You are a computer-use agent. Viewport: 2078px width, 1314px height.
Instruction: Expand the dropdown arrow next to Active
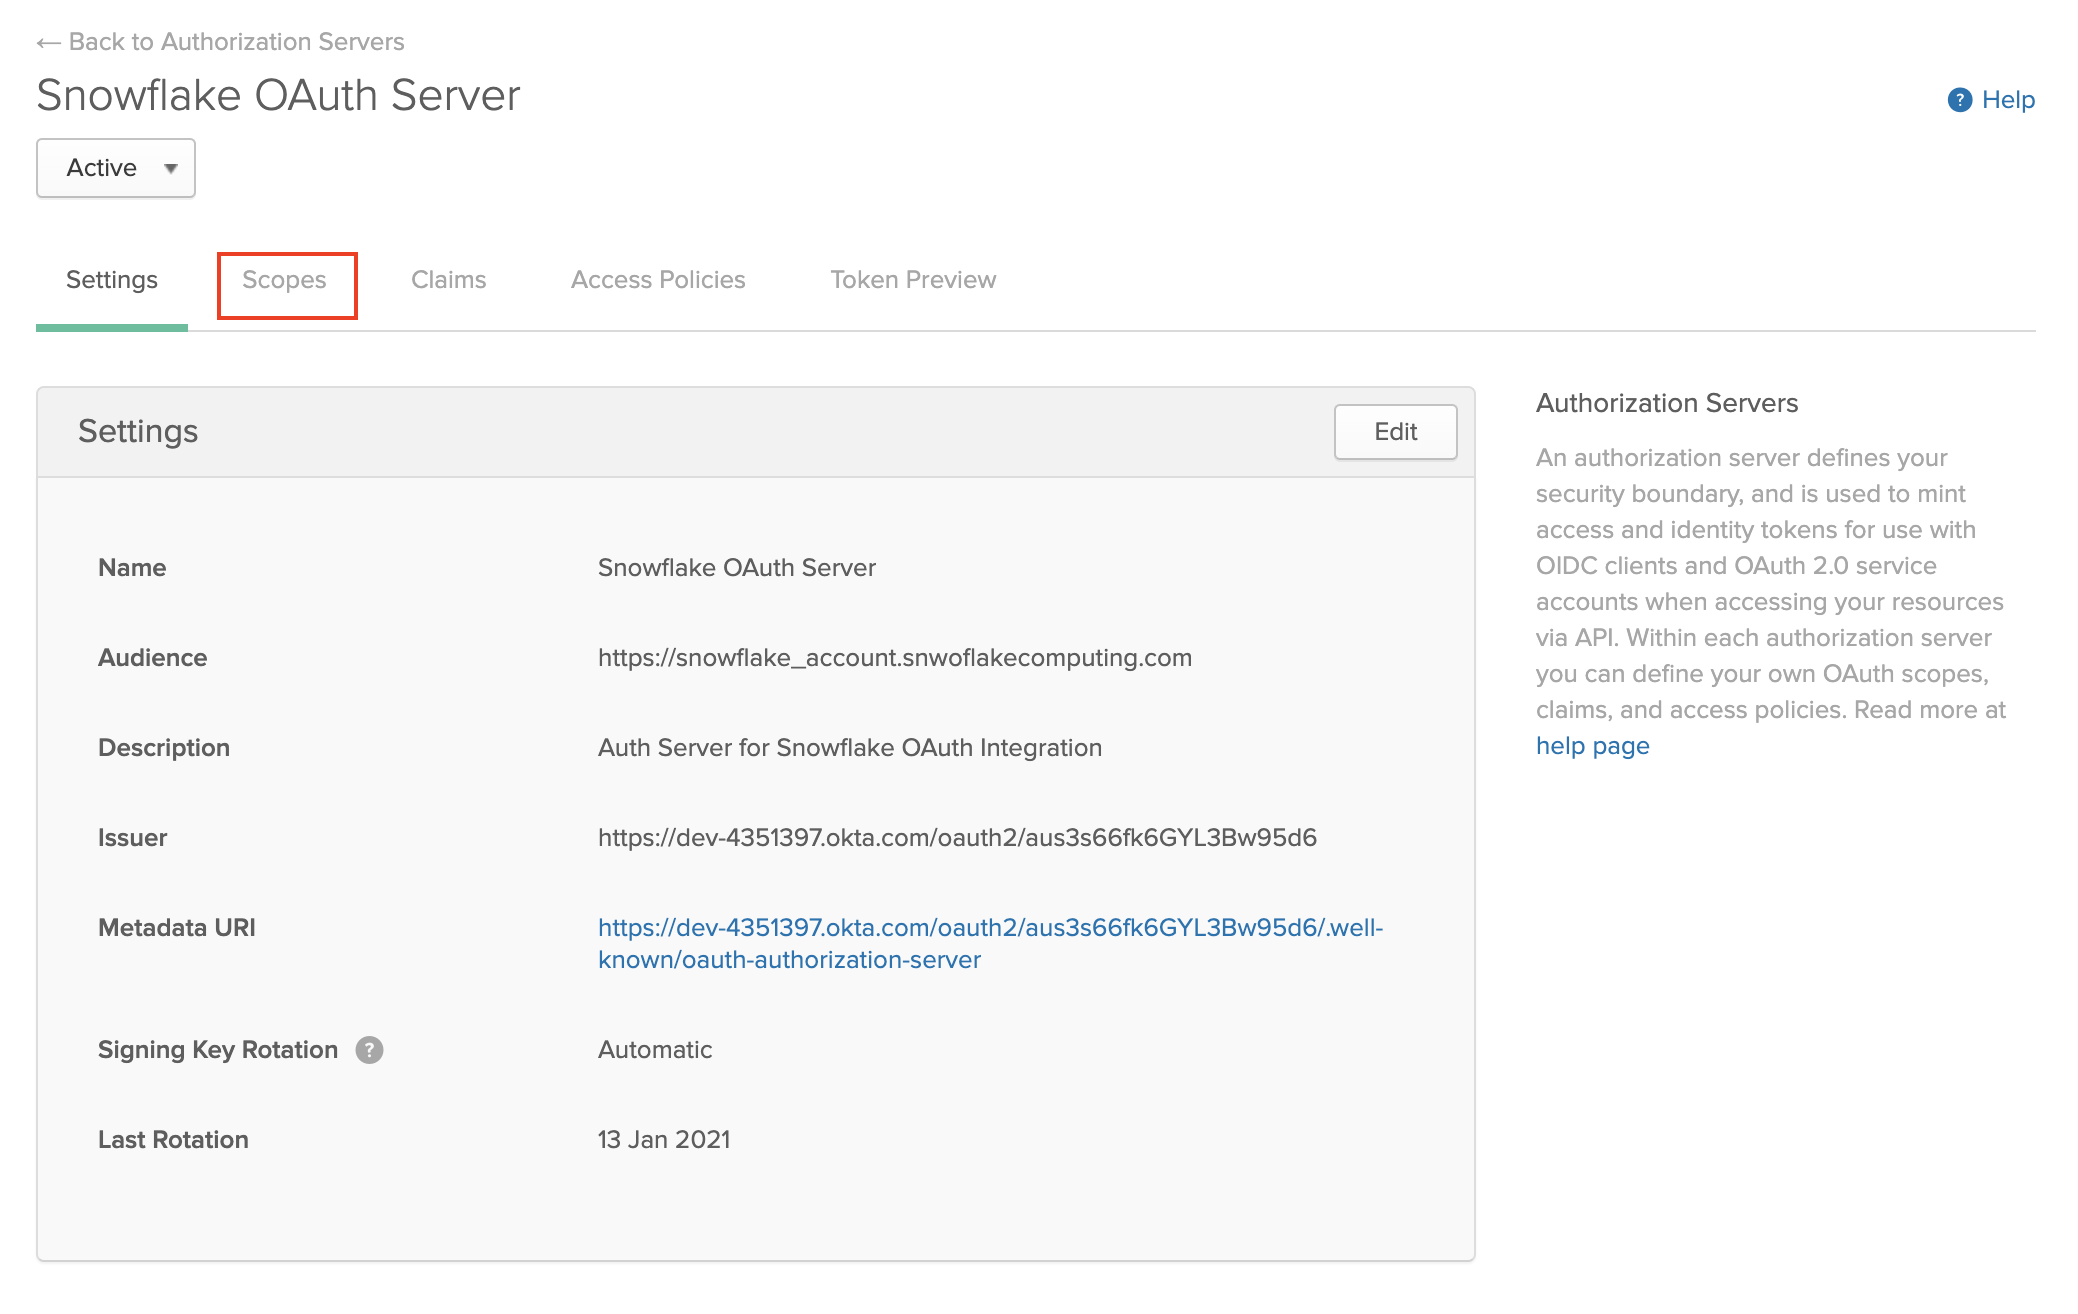[172, 168]
